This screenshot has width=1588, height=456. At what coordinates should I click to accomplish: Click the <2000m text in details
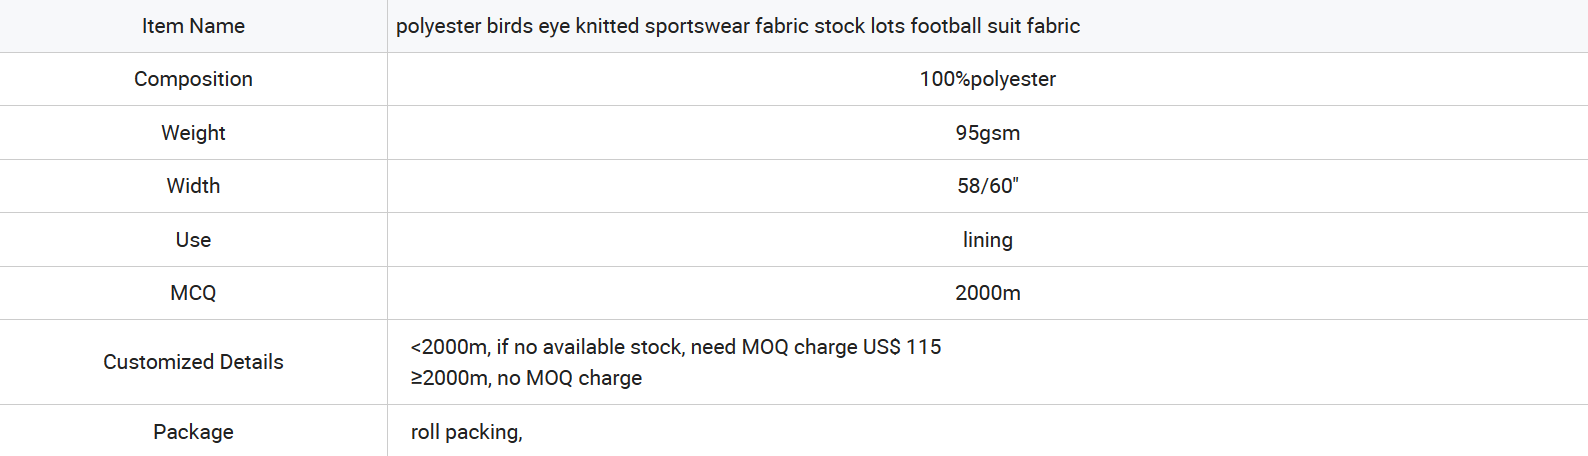(450, 347)
